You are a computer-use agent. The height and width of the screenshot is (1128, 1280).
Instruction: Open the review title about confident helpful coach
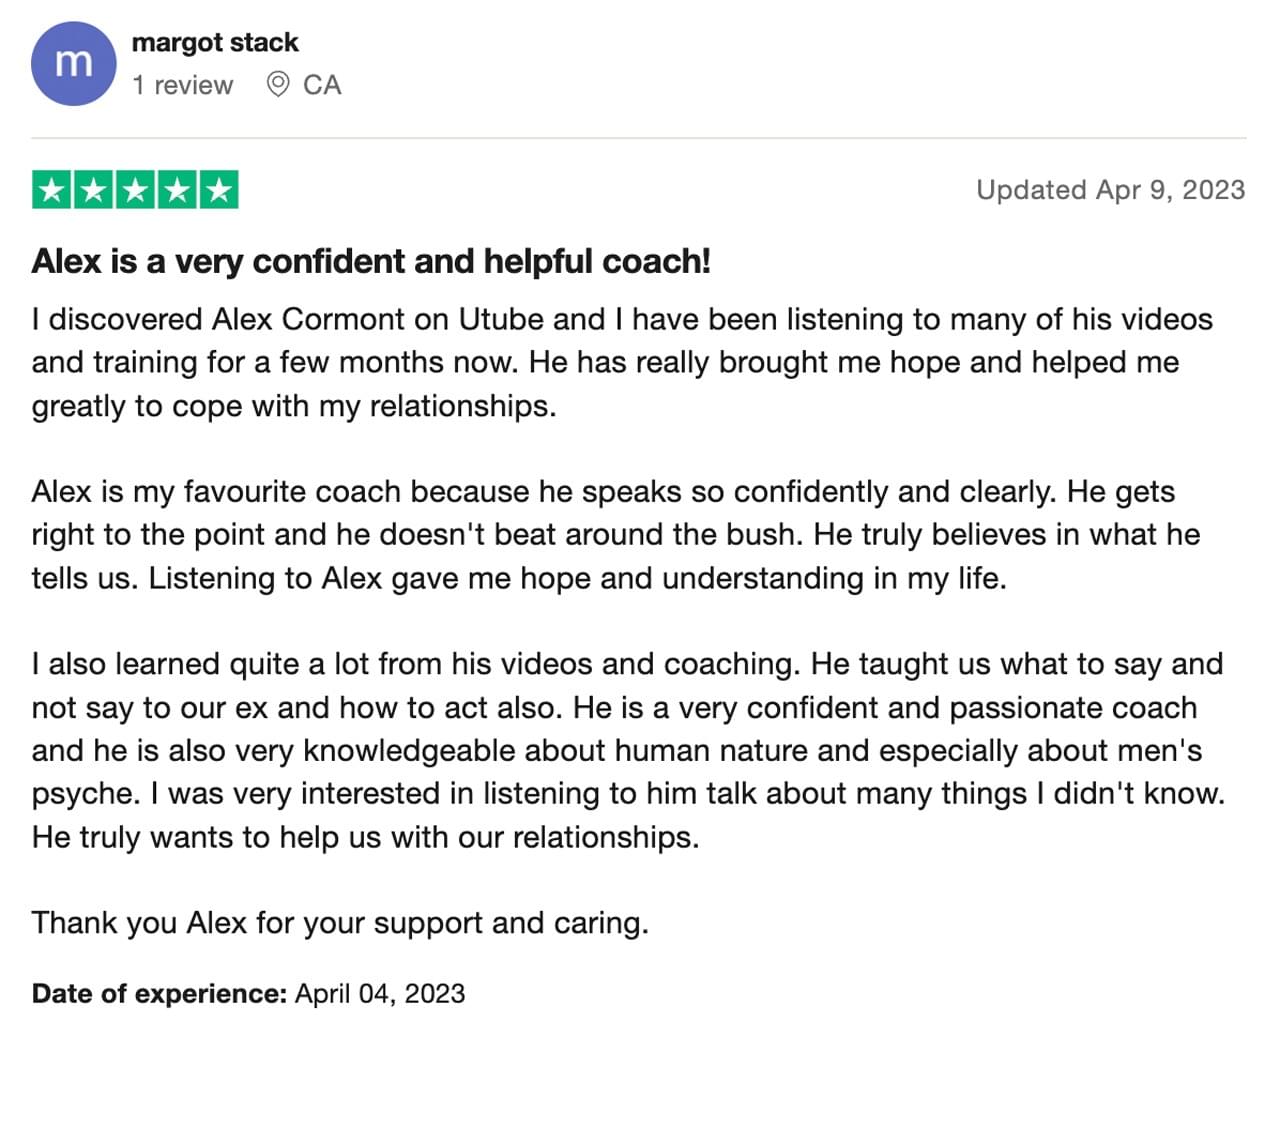(x=371, y=261)
